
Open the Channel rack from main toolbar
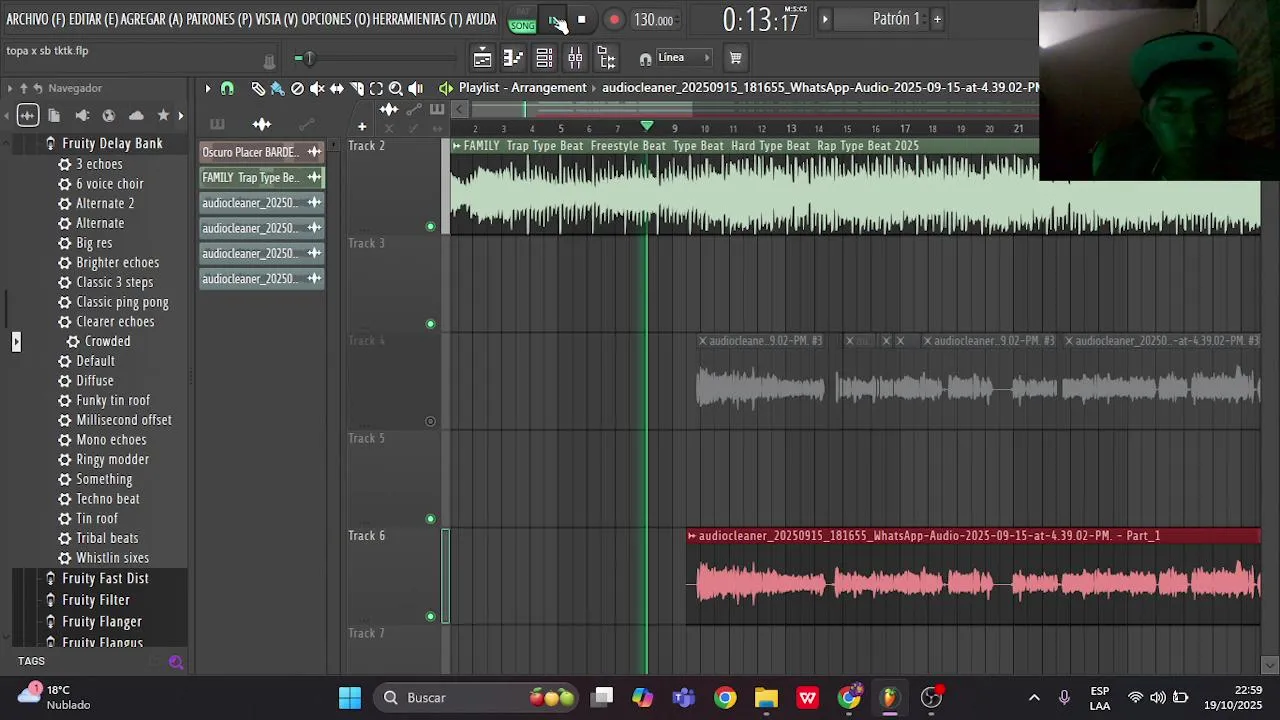tap(544, 58)
